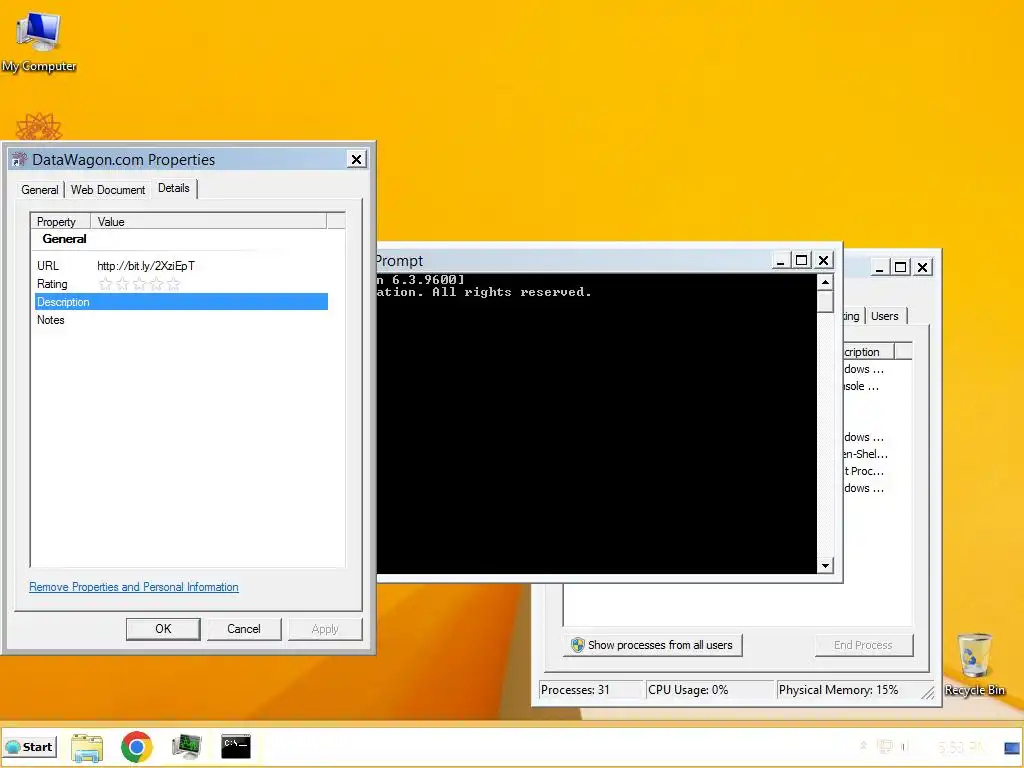Minimize the Command Prompt window
The height and width of the screenshot is (768, 1024).
click(780, 261)
